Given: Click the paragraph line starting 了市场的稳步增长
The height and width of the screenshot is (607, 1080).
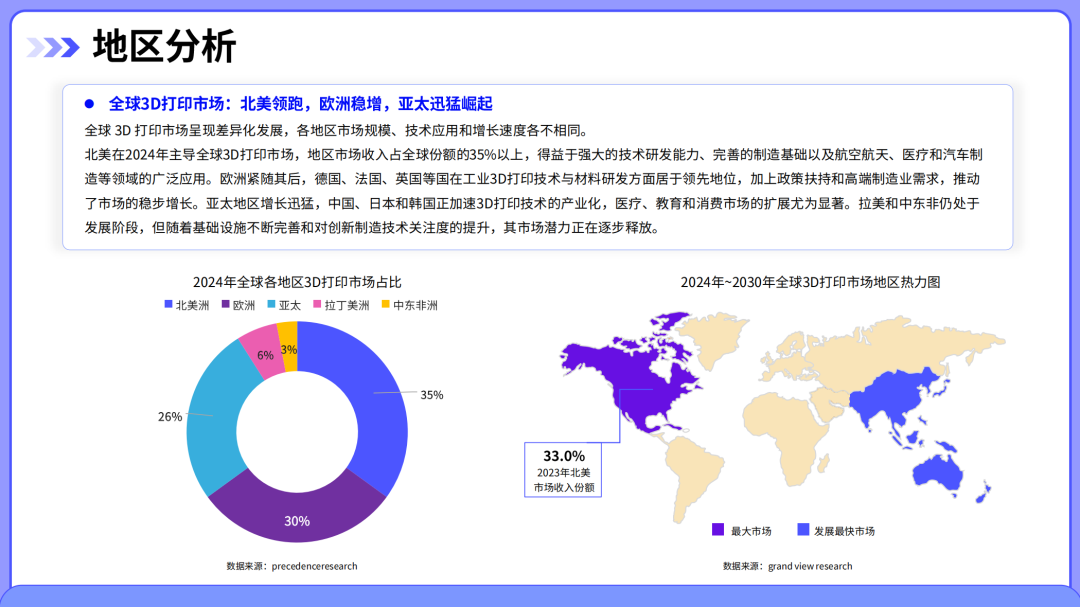Looking at the screenshot, I should (x=532, y=203).
